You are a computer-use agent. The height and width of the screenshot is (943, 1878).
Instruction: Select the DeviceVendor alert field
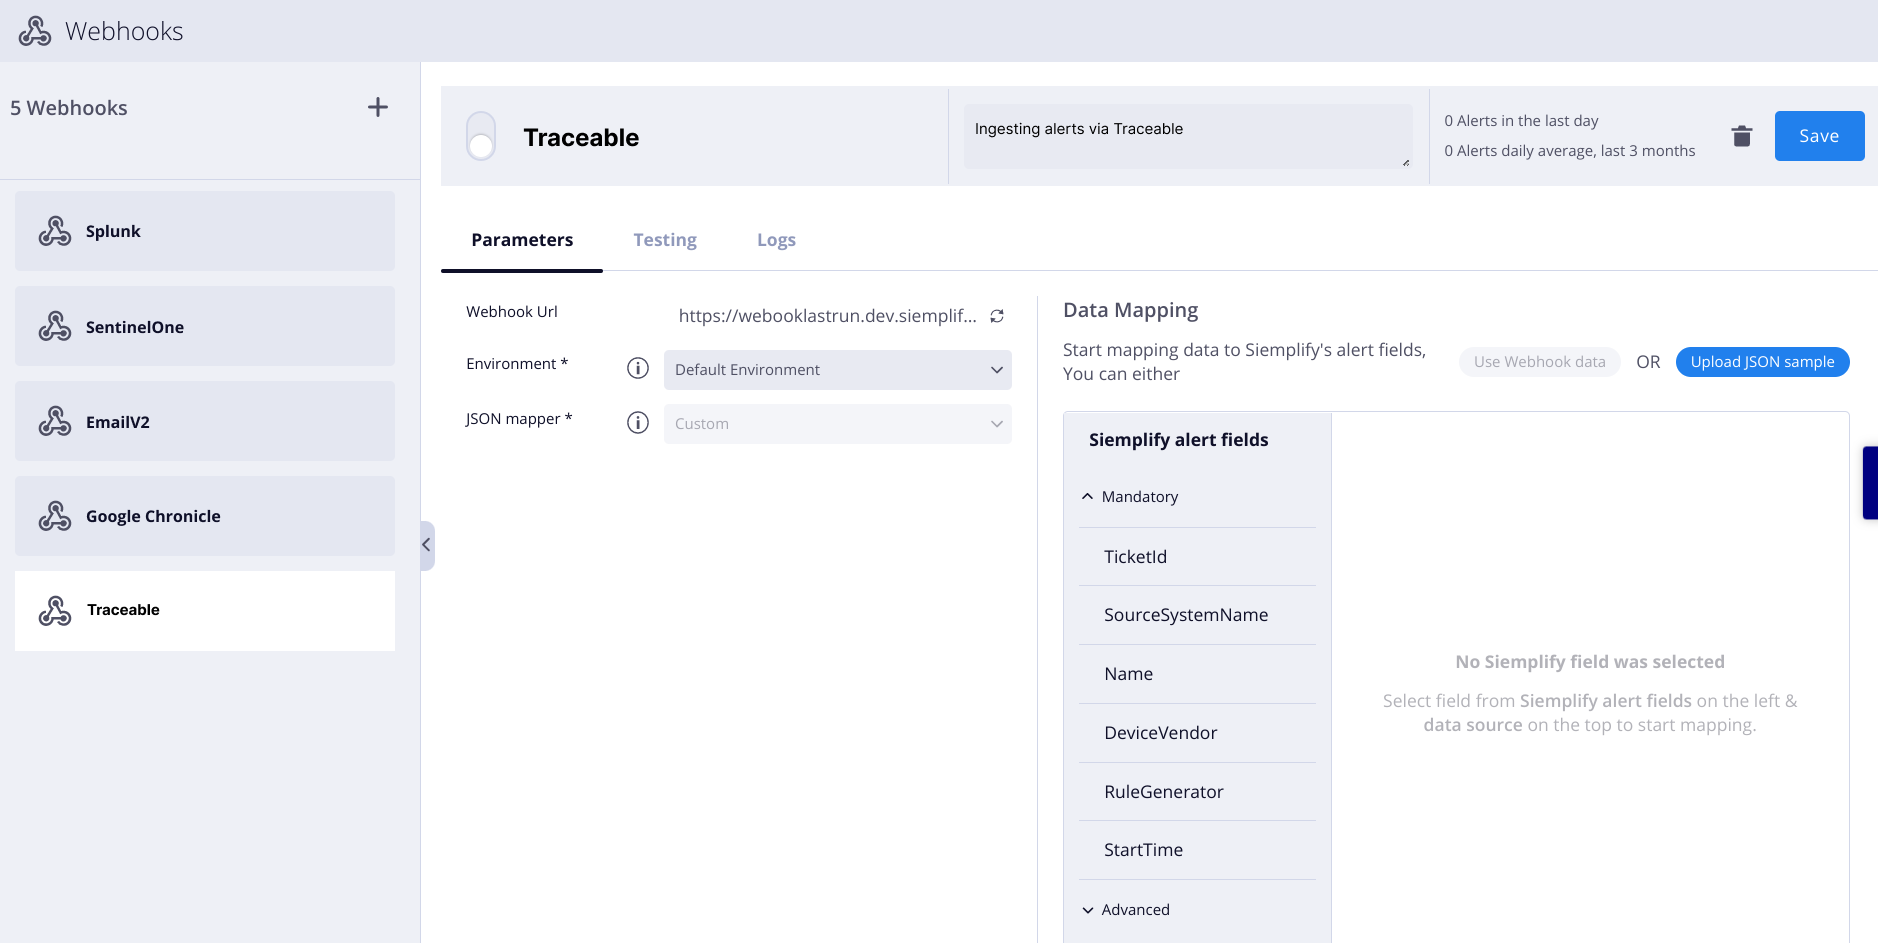pos(1197,733)
